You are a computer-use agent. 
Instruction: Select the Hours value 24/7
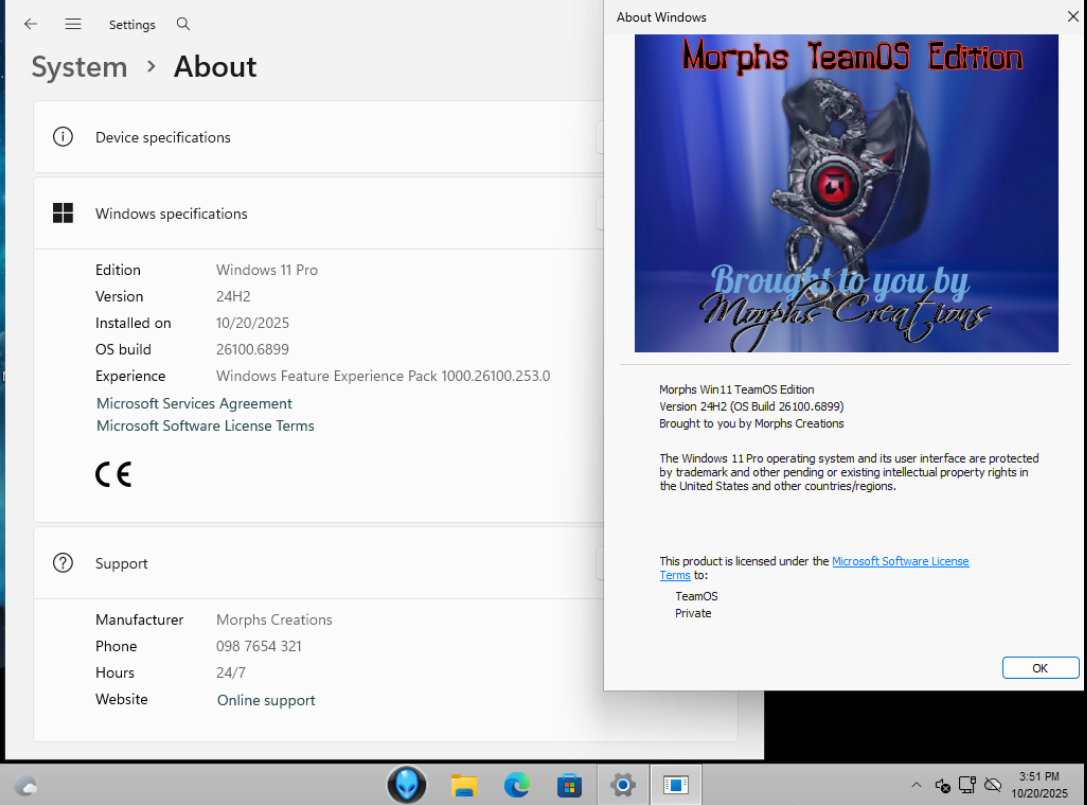[x=231, y=673]
